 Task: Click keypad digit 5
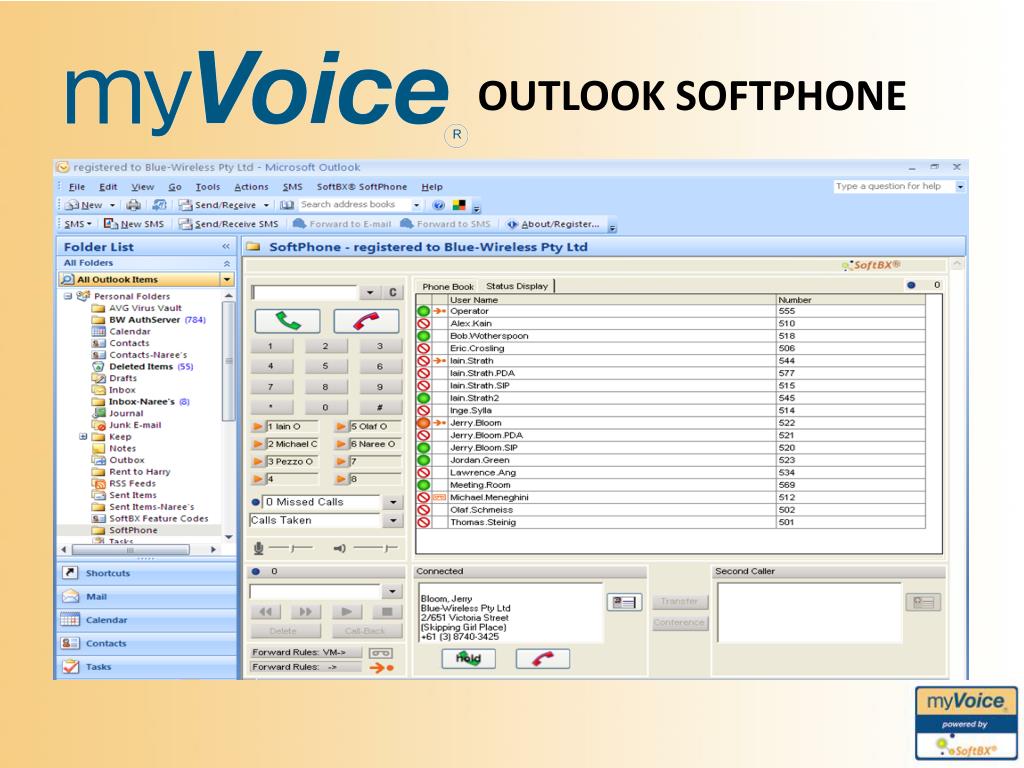tap(325, 367)
